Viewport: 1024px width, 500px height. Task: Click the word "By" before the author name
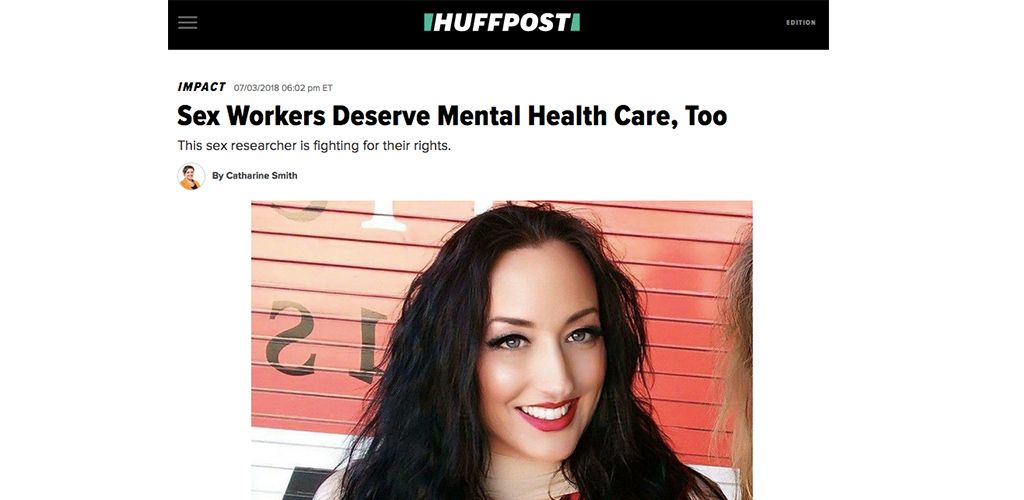(x=217, y=176)
